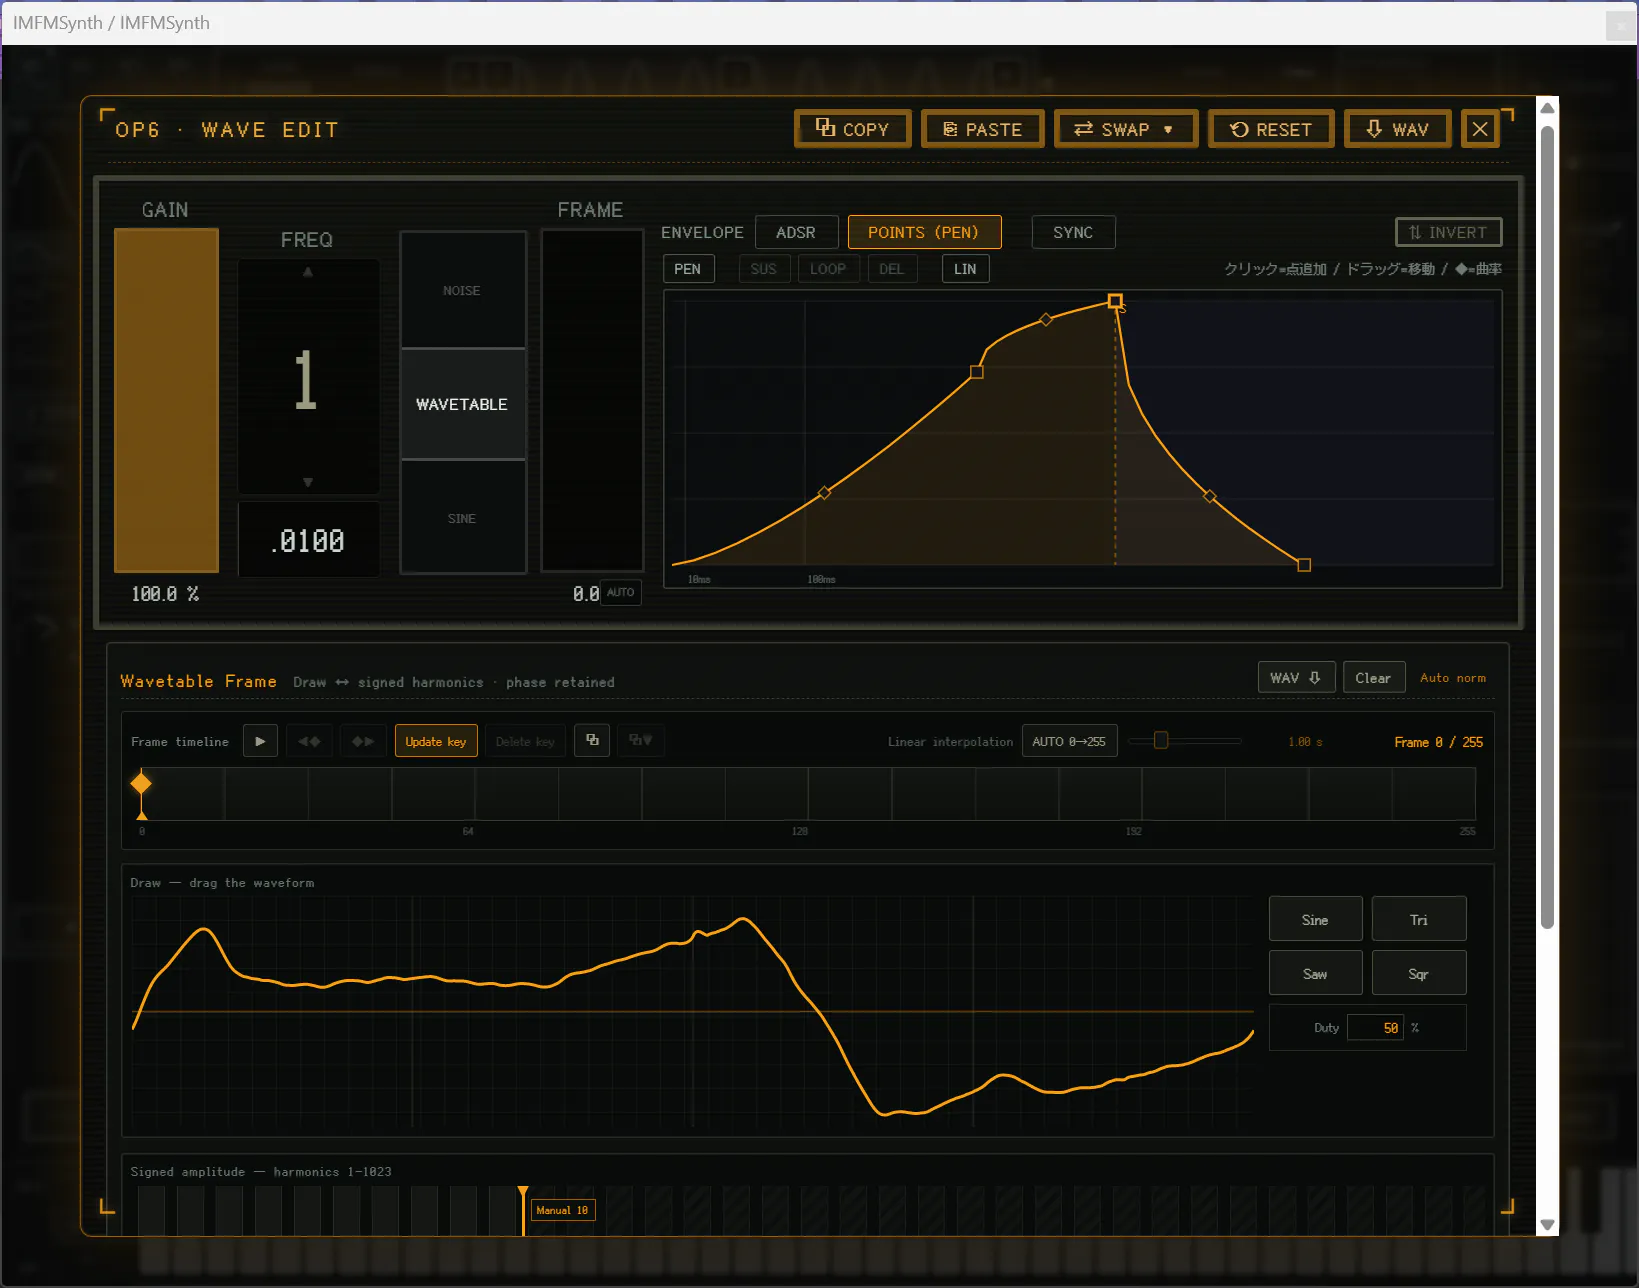Click the wavetable WAV import button
1639x1288 pixels.
pos(1296,677)
